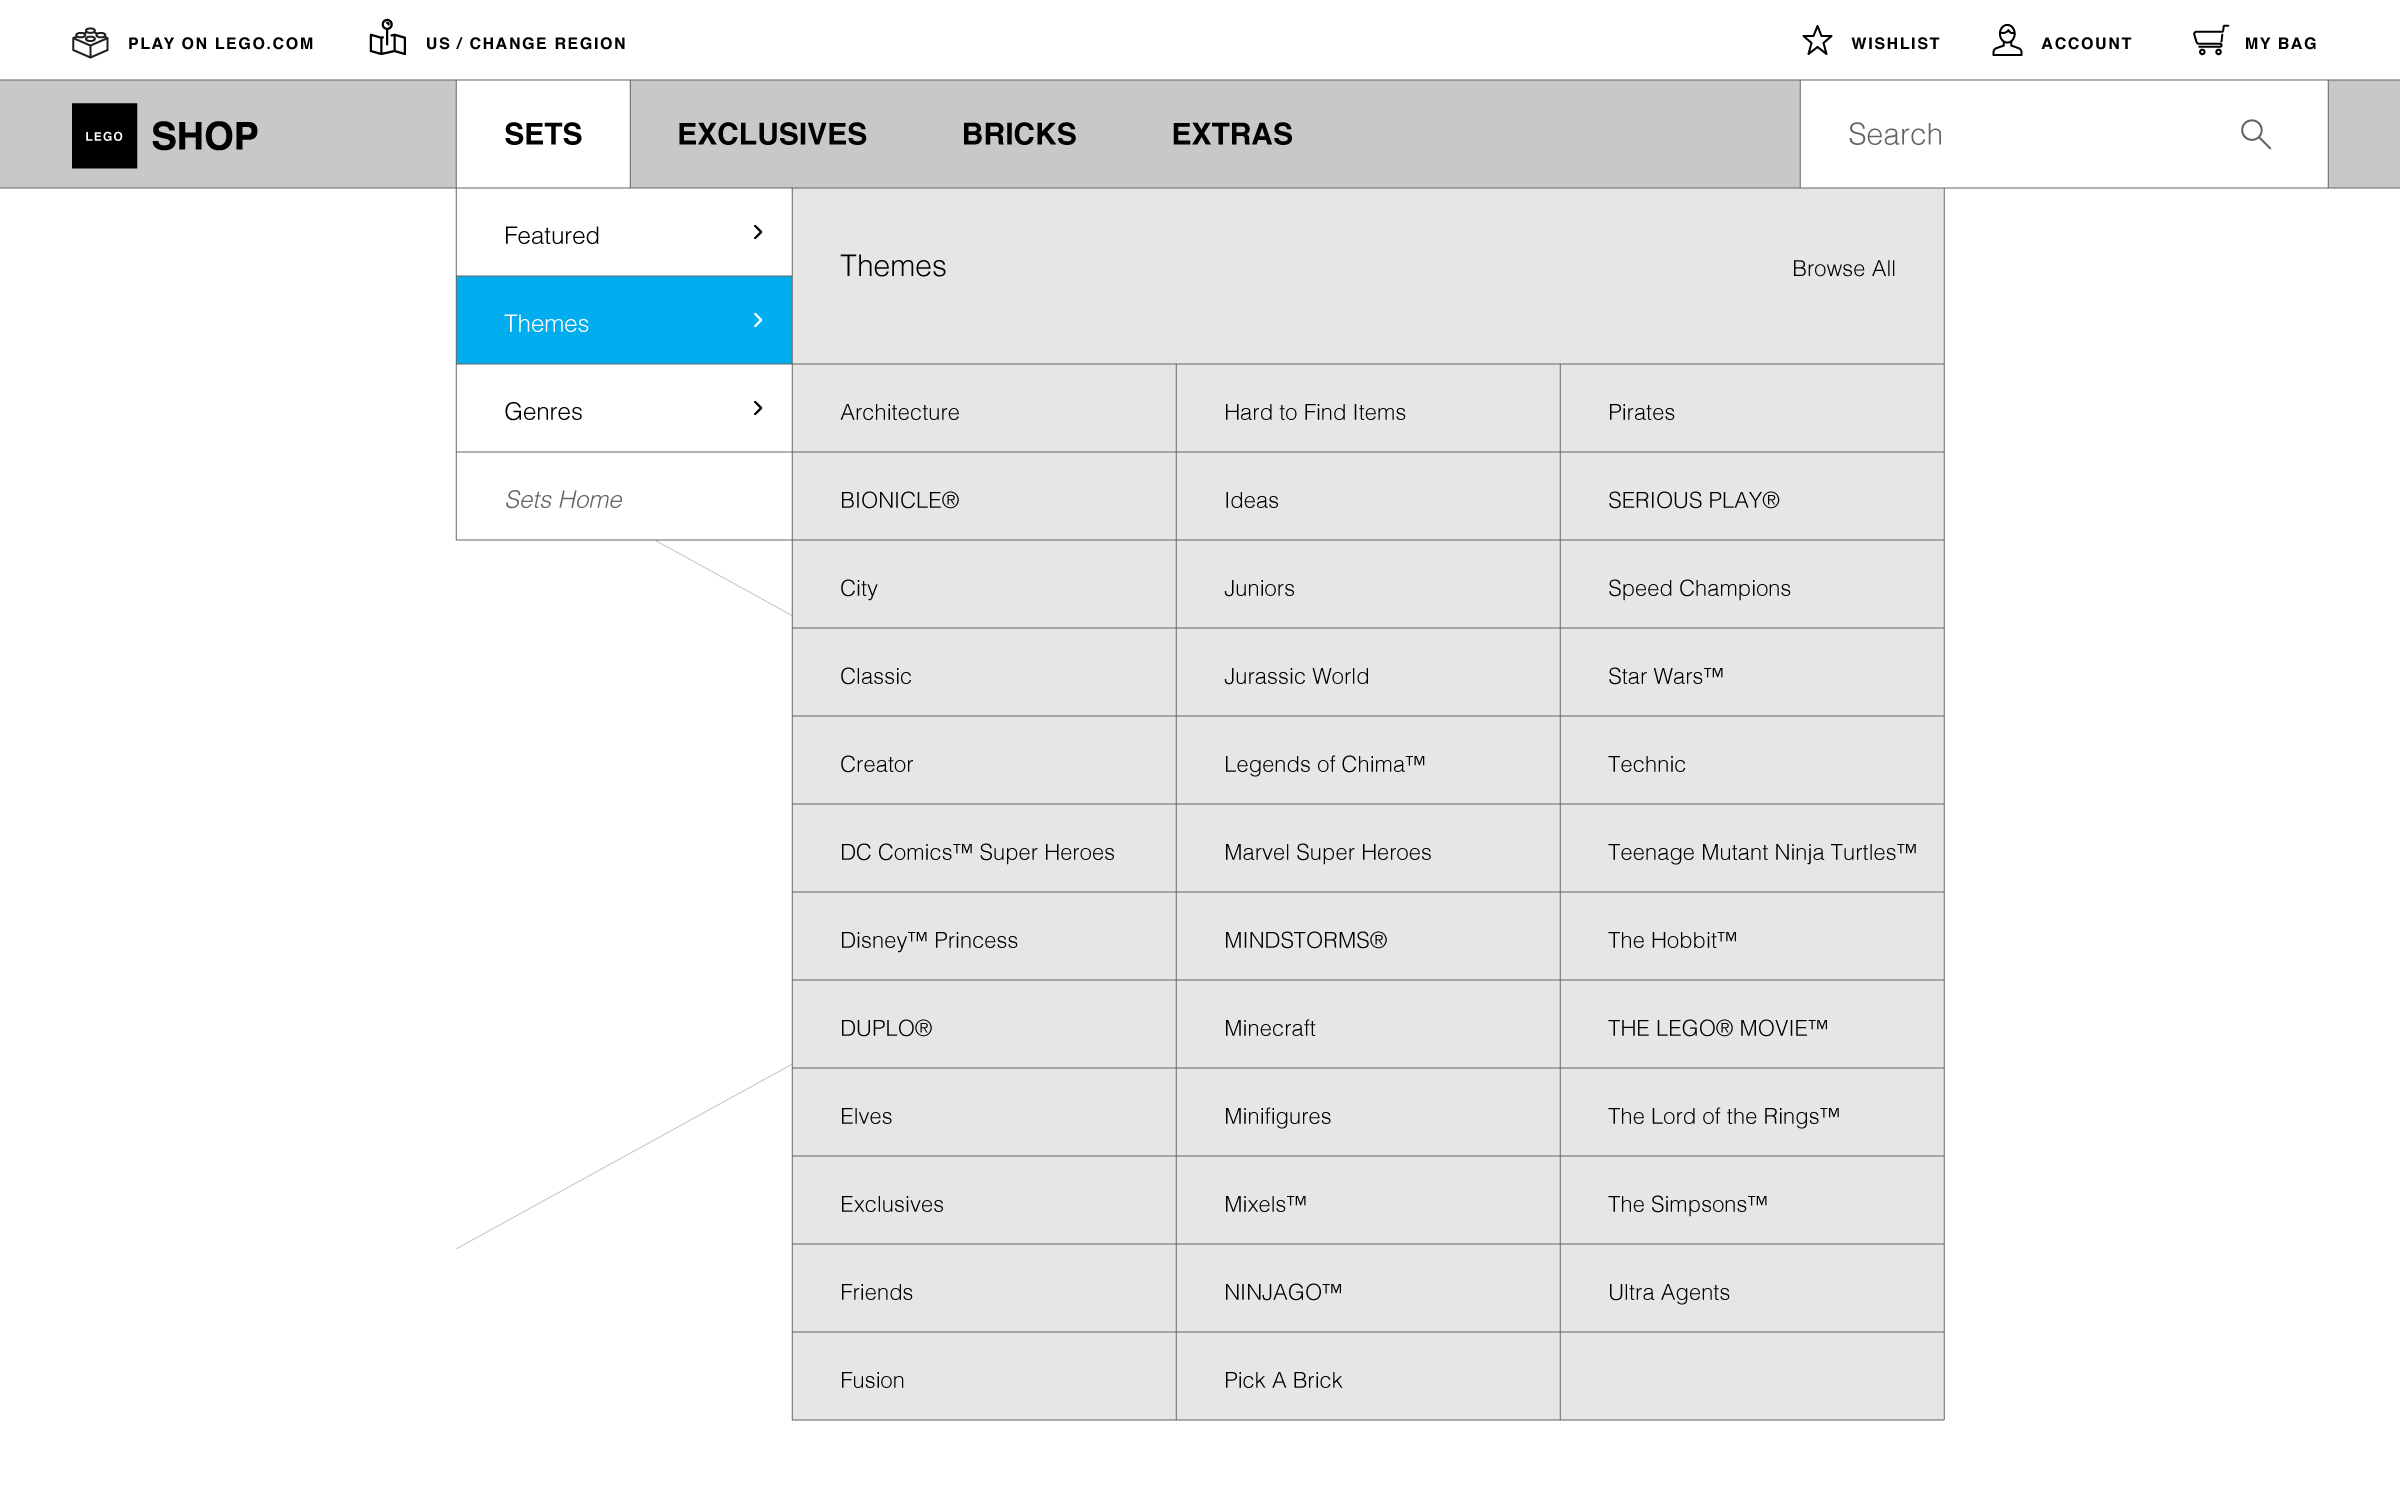This screenshot has width=2400, height=1500.
Task: Choose DC Comics Super Heroes theme
Action: 976,852
